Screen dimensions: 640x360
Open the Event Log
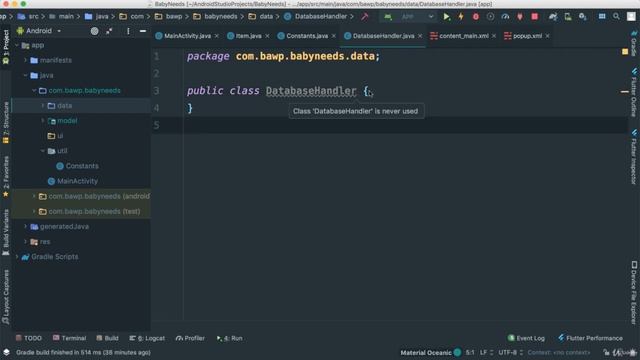526,338
